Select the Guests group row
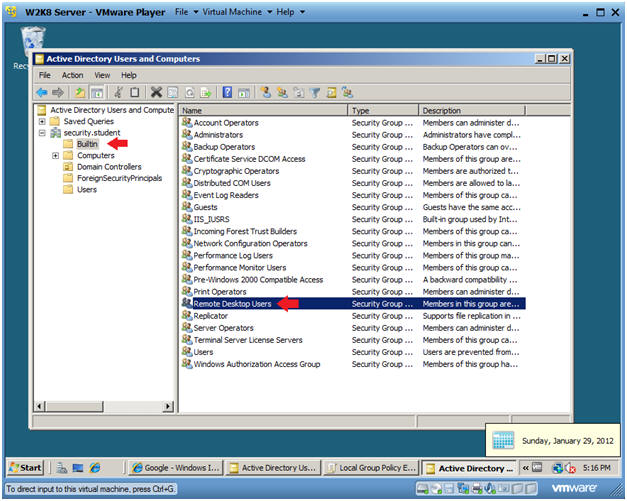Screen dimensions: 627x501 pyautogui.click(x=353, y=207)
